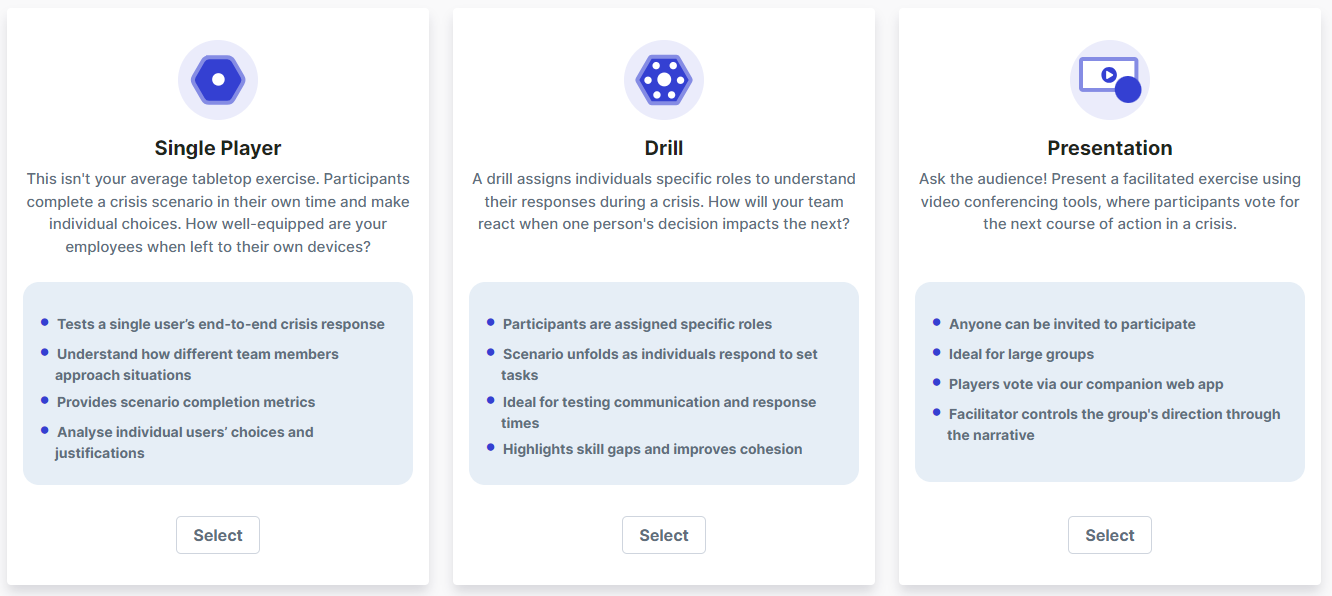1332x596 pixels.
Task: Click the Presentation video screen icon
Action: point(1109,80)
